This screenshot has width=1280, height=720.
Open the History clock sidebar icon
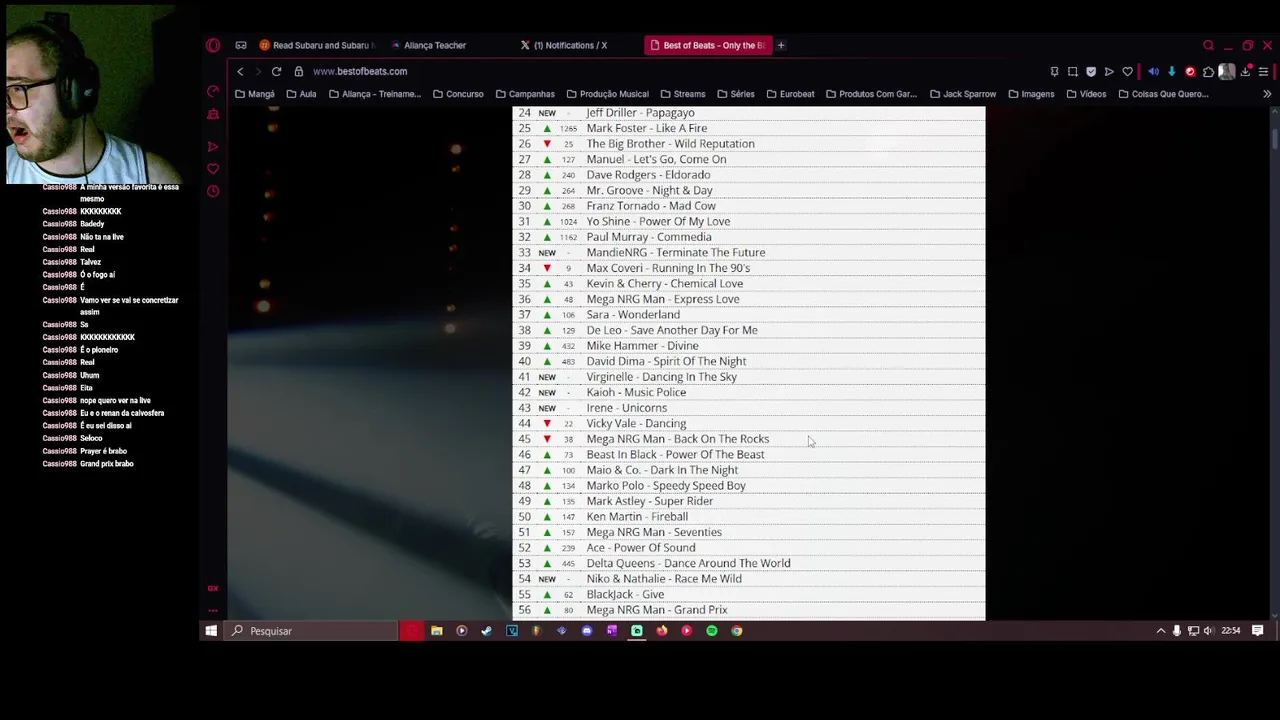213,191
